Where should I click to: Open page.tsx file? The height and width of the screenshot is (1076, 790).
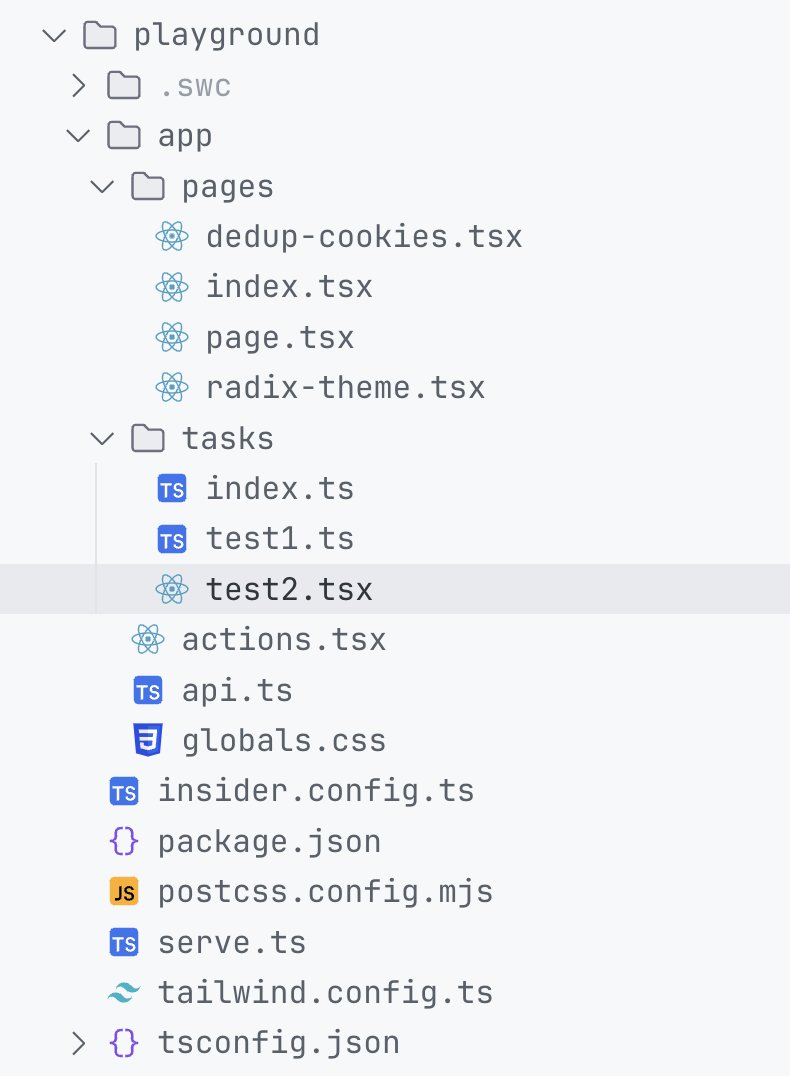click(280, 339)
